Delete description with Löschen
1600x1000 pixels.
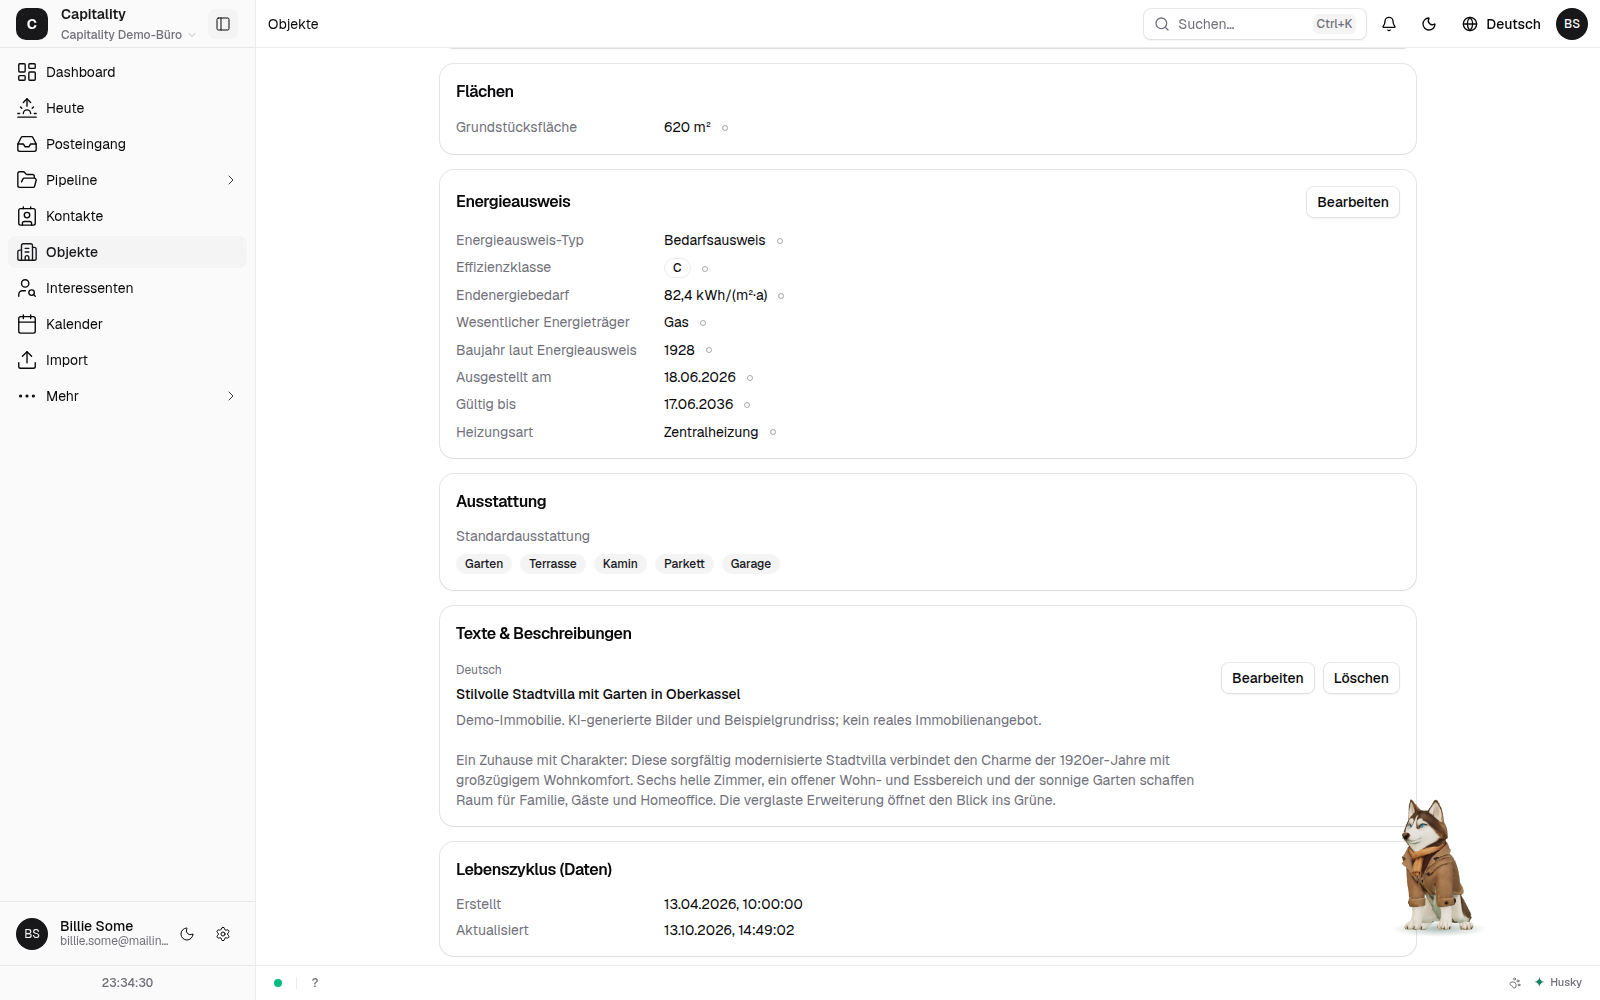(1361, 678)
